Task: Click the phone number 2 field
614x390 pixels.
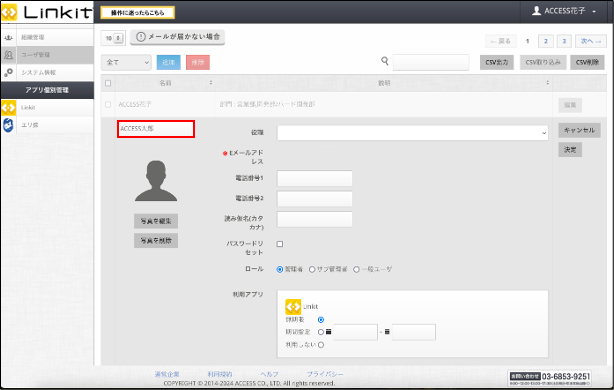Action: click(x=314, y=199)
